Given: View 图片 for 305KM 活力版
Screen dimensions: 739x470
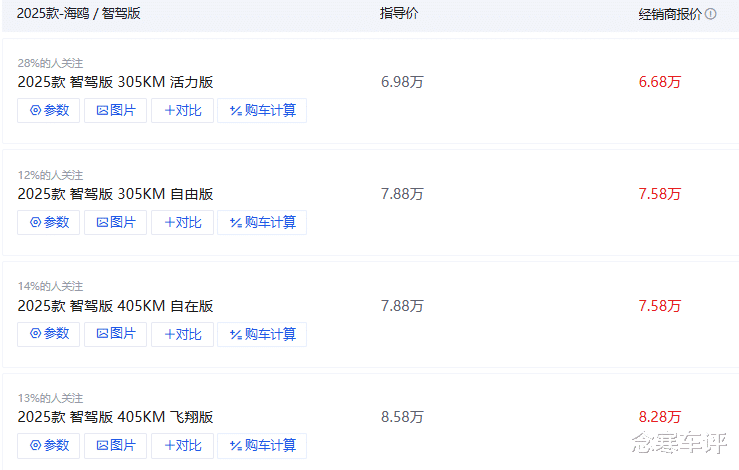Looking at the screenshot, I should coord(115,110).
